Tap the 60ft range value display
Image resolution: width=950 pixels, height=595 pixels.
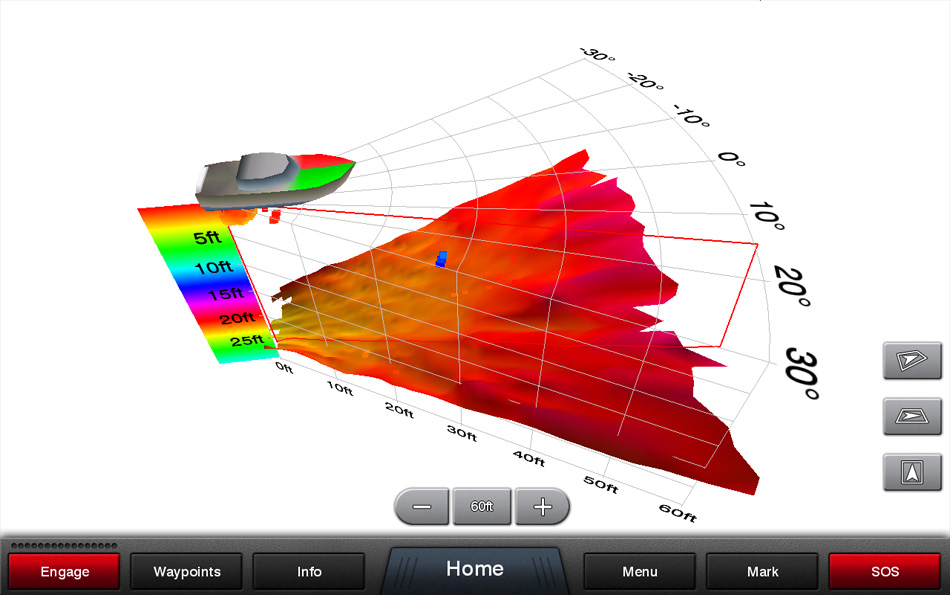click(482, 506)
